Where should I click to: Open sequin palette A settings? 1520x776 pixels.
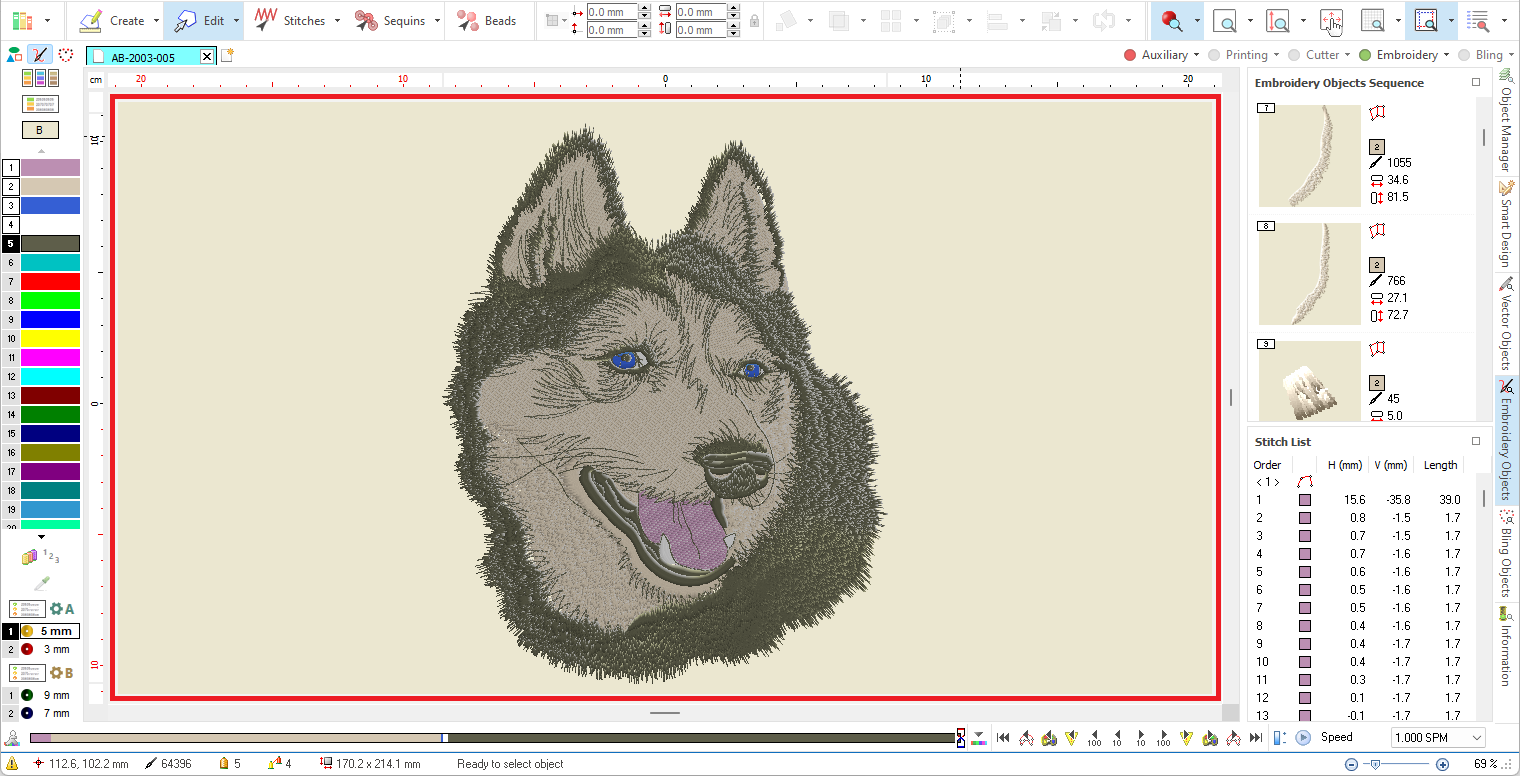point(63,608)
